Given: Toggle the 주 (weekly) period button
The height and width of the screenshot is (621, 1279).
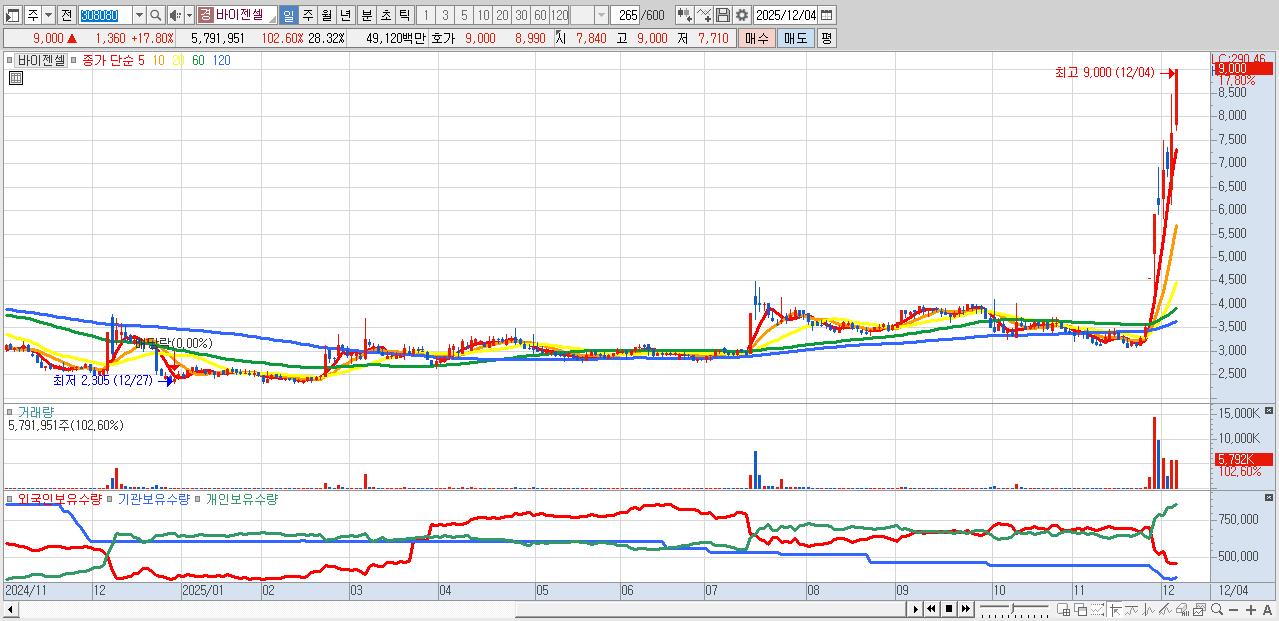Looking at the screenshot, I should 307,15.
